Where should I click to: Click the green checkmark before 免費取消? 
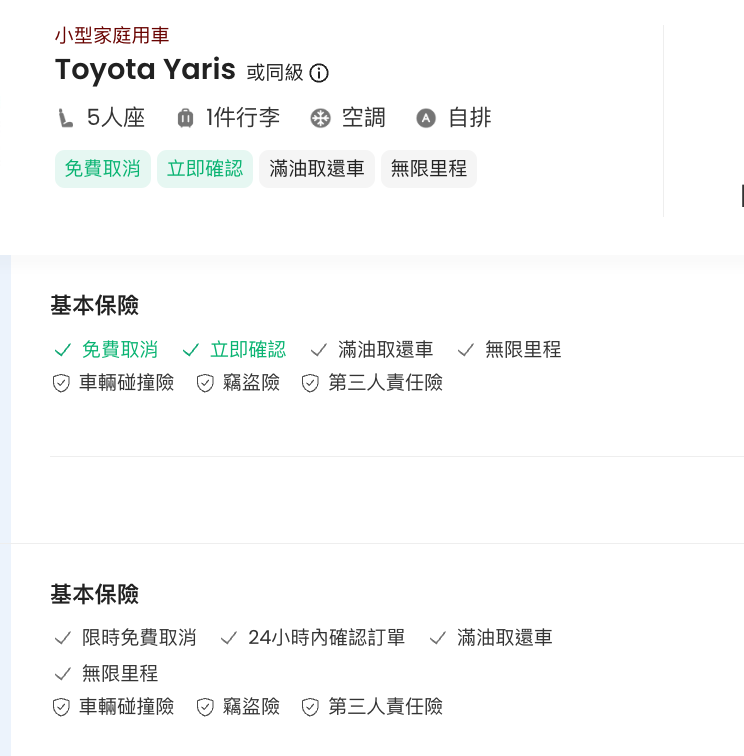pyautogui.click(x=63, y=350)
